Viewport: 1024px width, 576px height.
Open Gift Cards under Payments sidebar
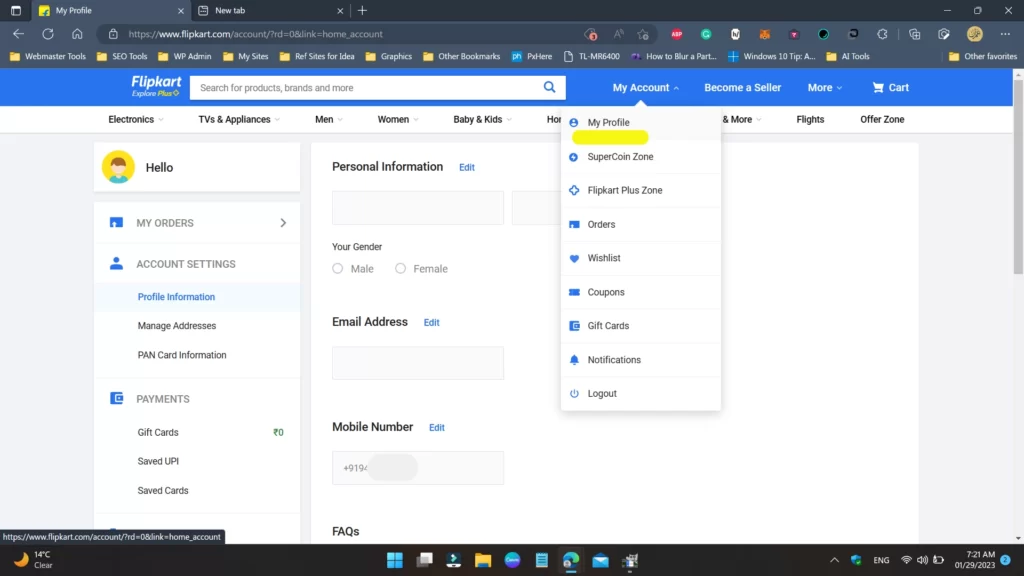pyautogui.click(x=158, y=432)
